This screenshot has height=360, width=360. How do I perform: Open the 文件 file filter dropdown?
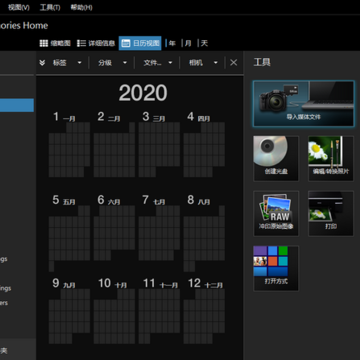[158, 63]
